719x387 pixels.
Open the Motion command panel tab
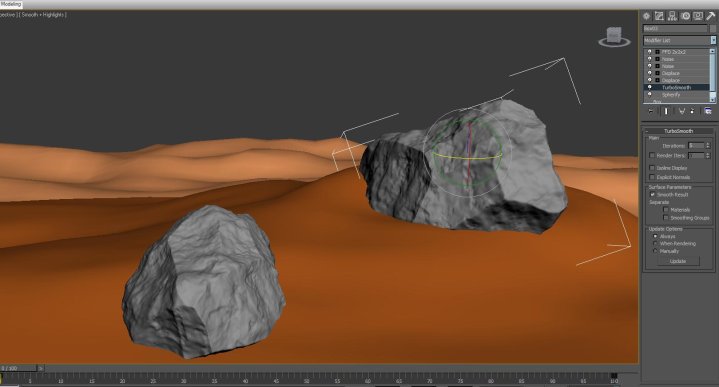685,16
